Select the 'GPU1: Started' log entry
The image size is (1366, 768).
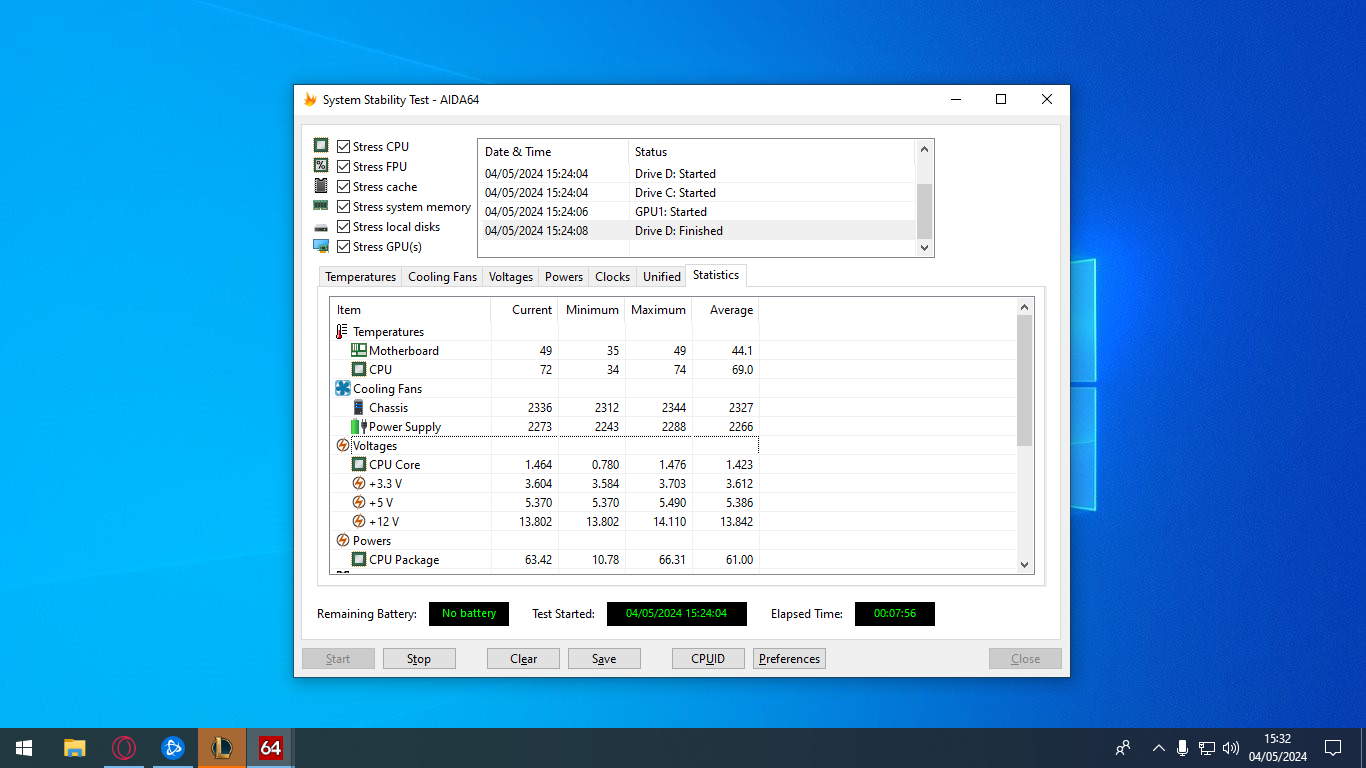click(x=697, y=211)
